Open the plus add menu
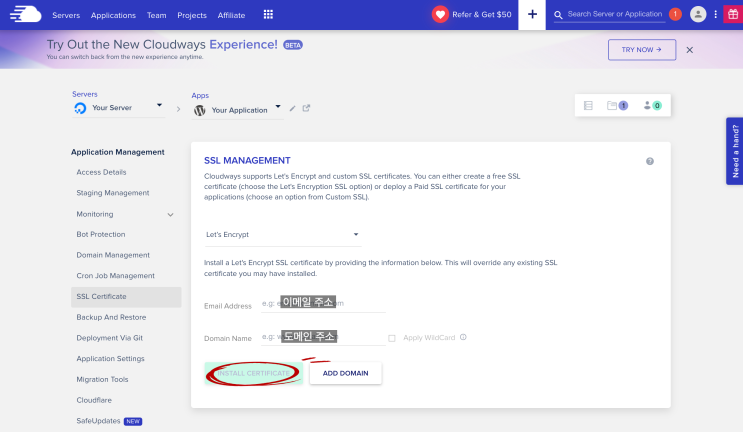 [532, 15]
